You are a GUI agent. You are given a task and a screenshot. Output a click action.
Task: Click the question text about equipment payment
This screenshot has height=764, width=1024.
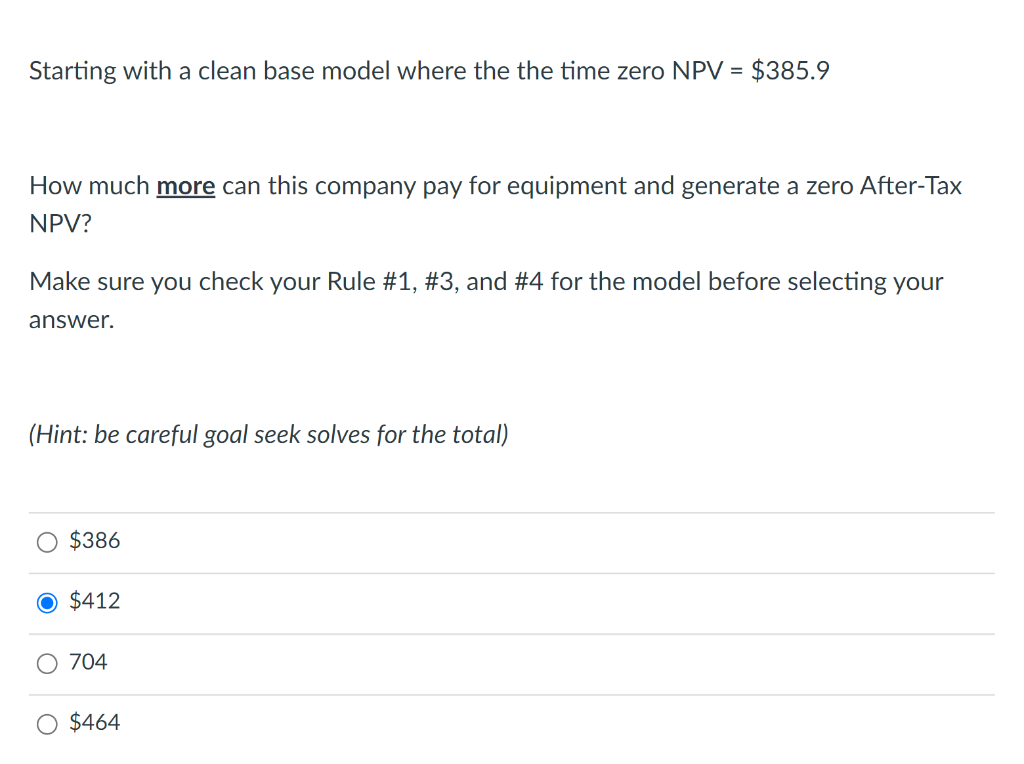click(x=495, y=204)
